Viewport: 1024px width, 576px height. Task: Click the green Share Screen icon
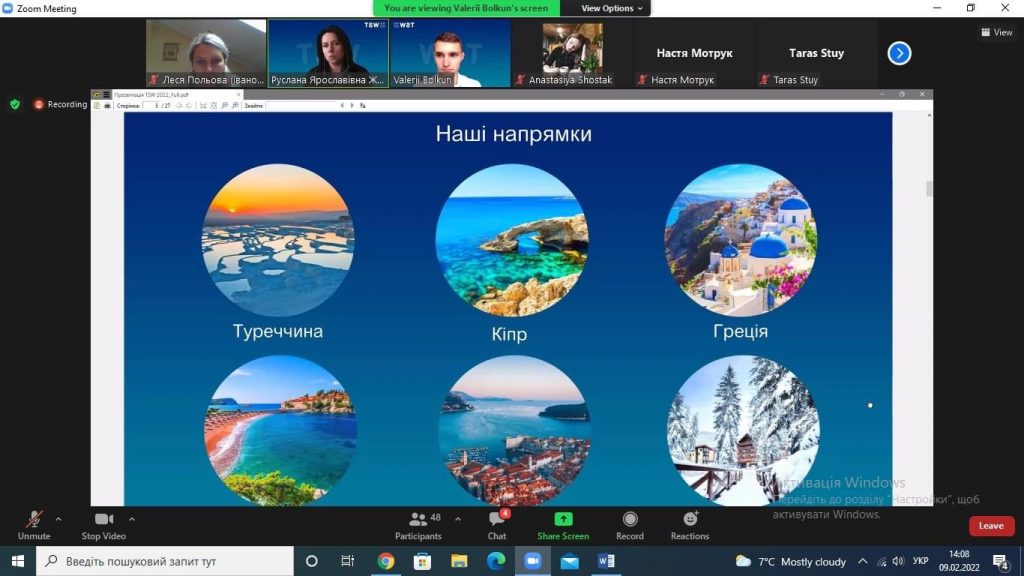(563, 519)
